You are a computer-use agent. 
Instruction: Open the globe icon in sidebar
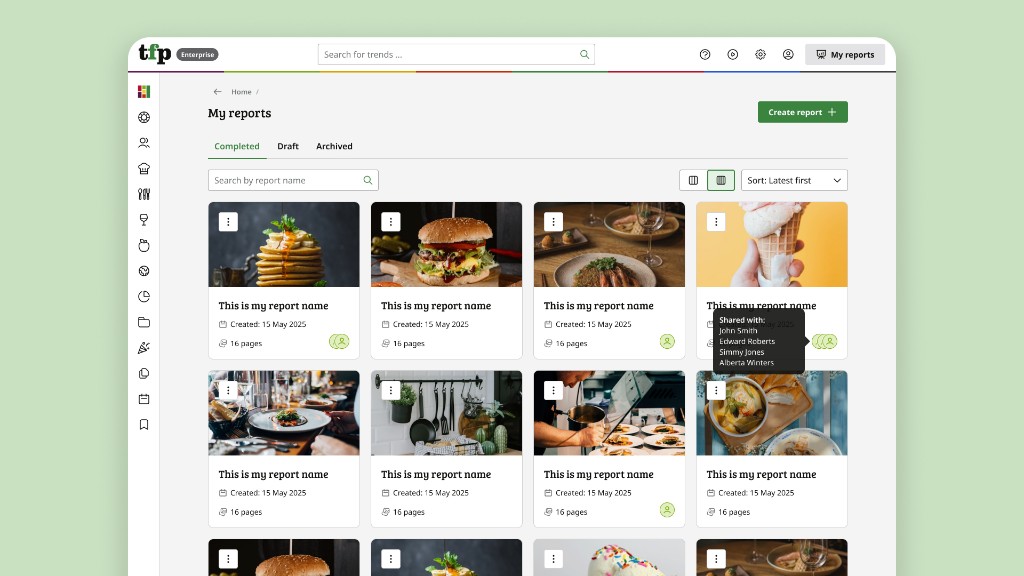(x=144, y=271)
